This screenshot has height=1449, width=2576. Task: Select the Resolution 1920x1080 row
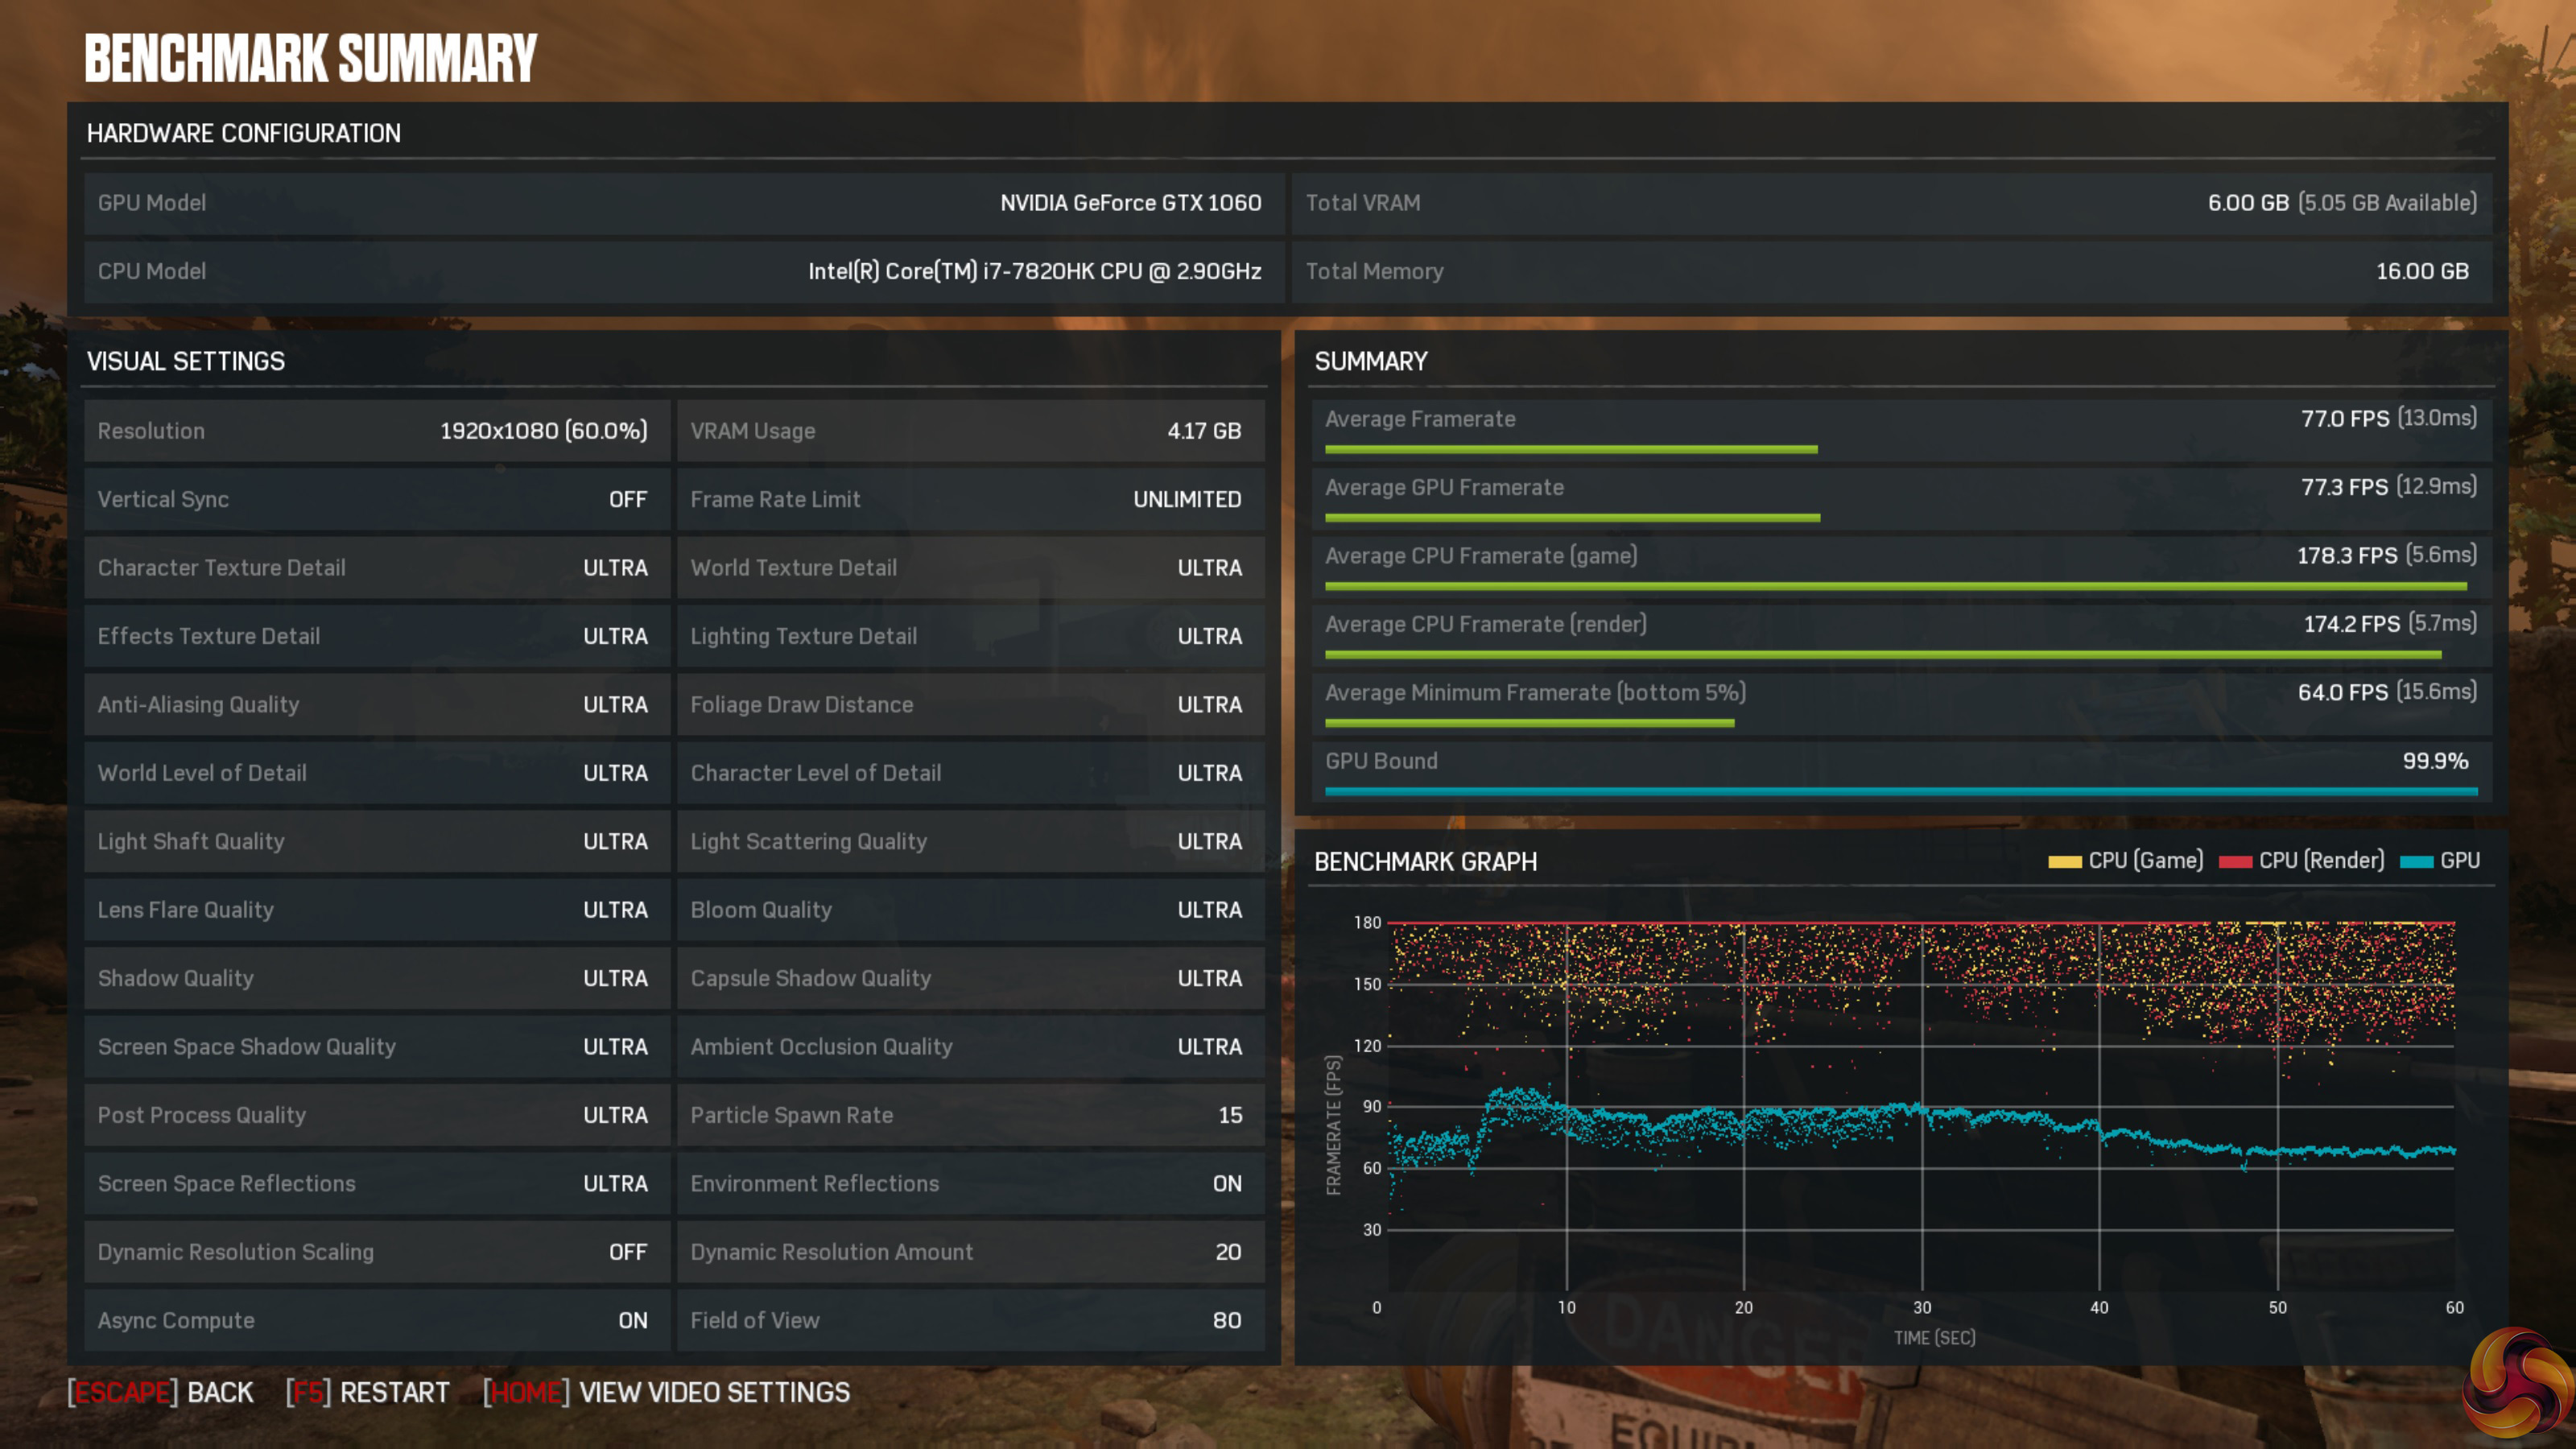tap(376, 431)
